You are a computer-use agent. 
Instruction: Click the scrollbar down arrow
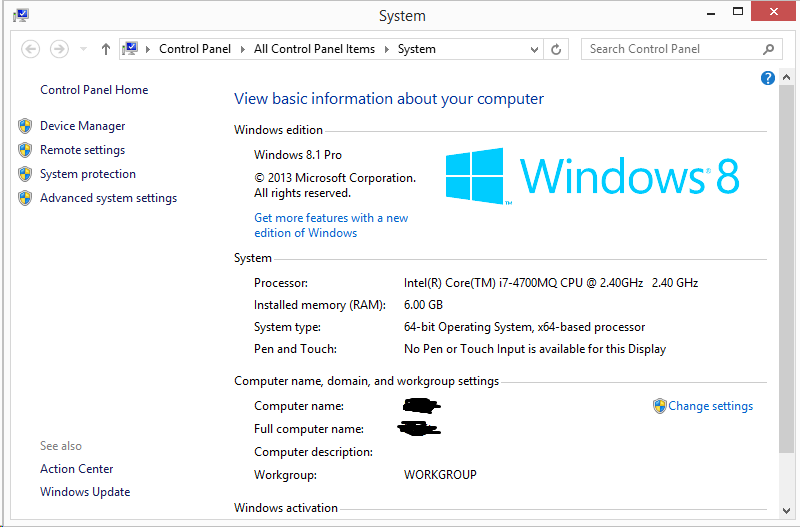point(786,510)
